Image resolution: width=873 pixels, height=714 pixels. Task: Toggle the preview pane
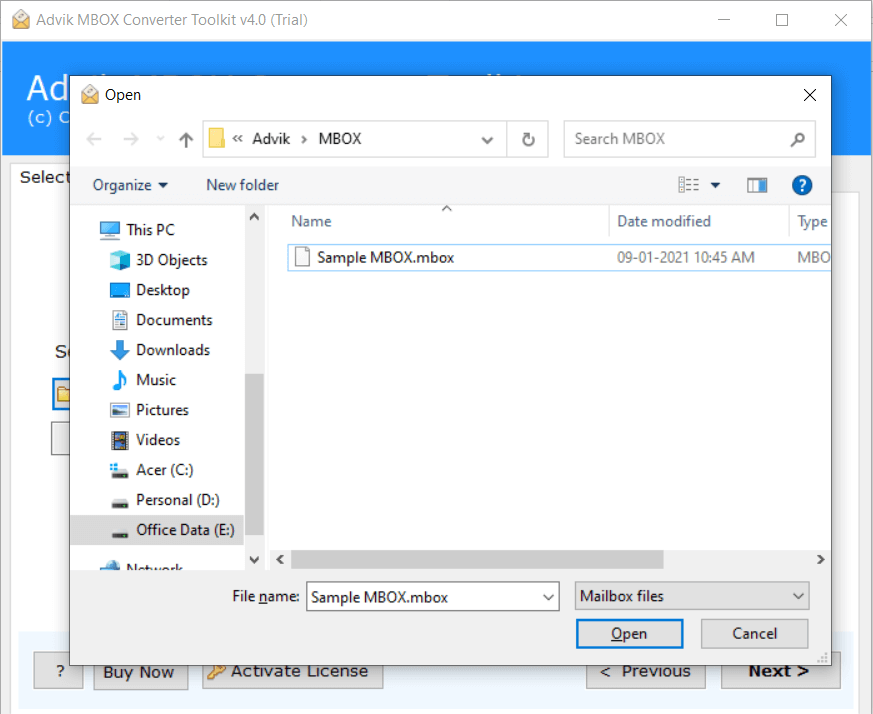point(757,185)
